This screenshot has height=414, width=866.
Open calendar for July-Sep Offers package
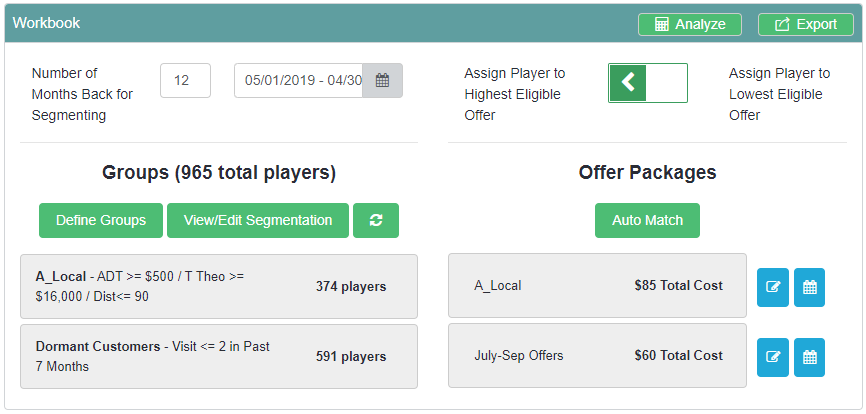point(810,357)
